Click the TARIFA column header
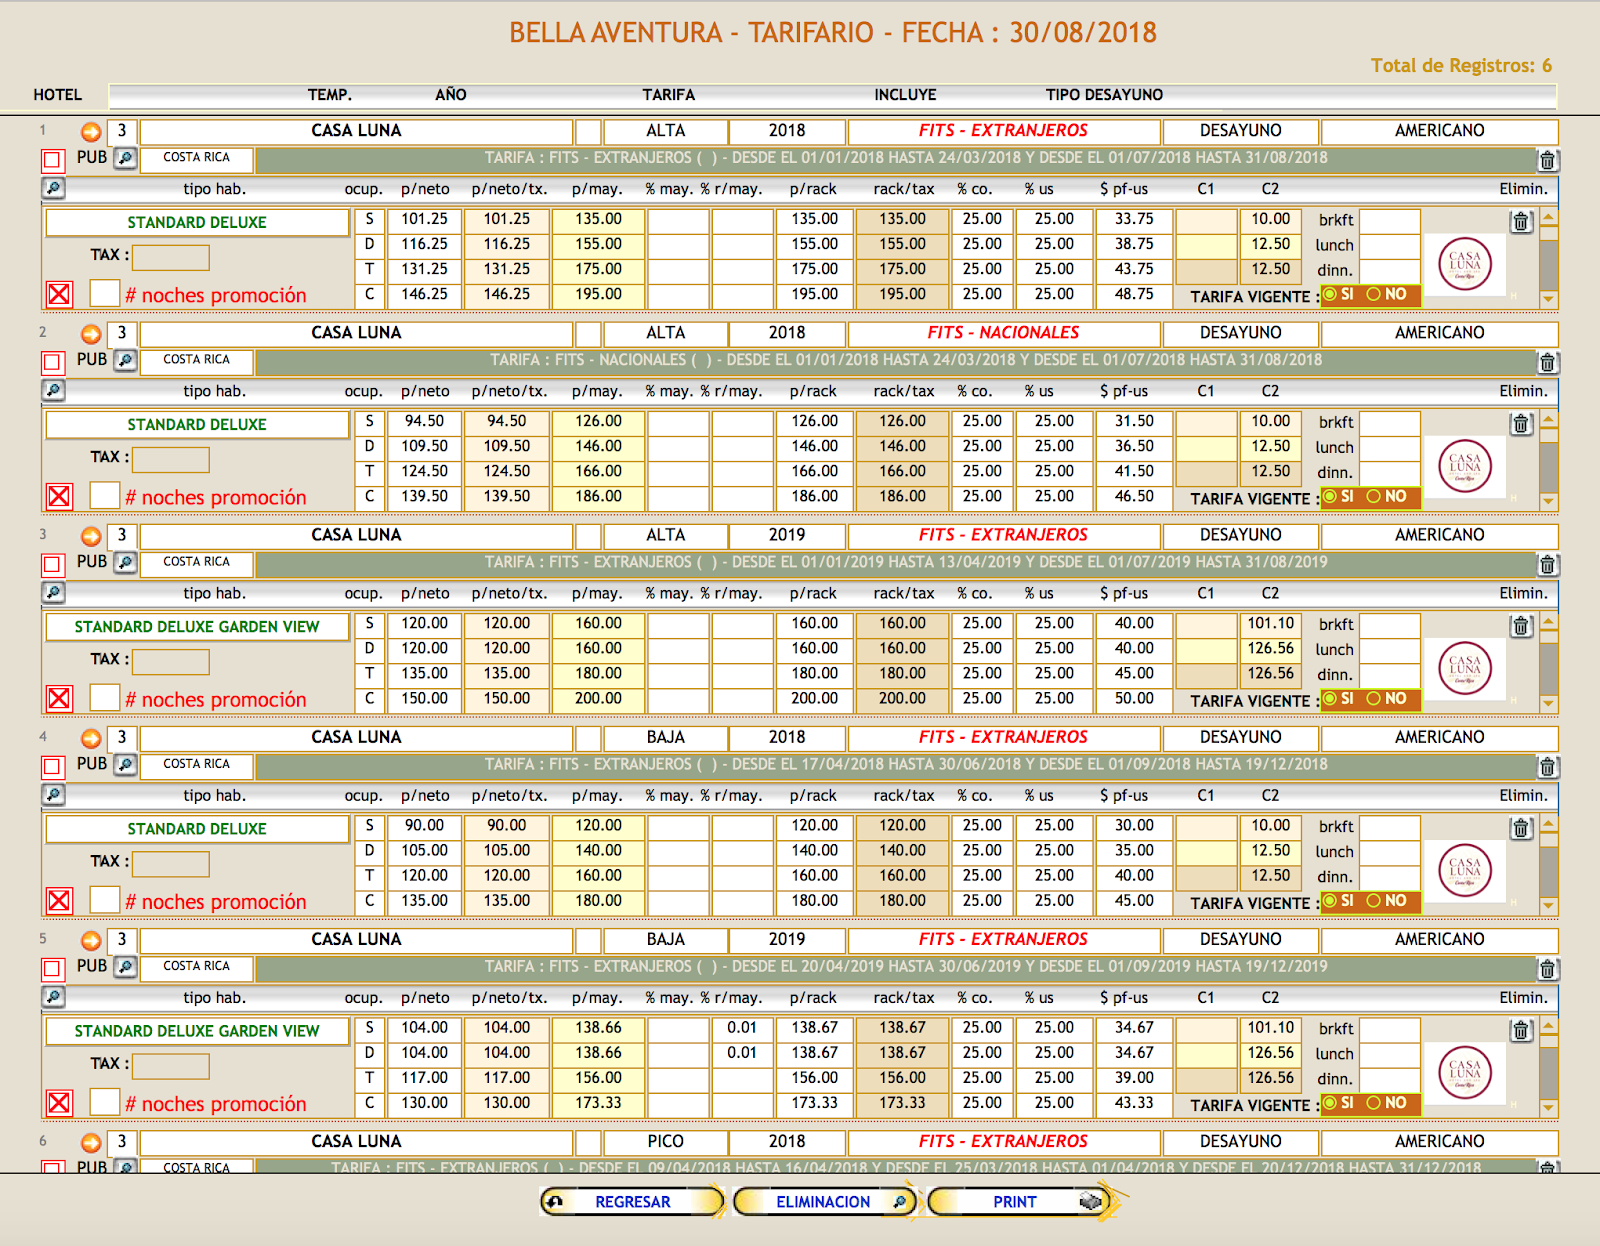Image resolution: width=1600 pixels, height=1246 pixels. pos(668,95)
